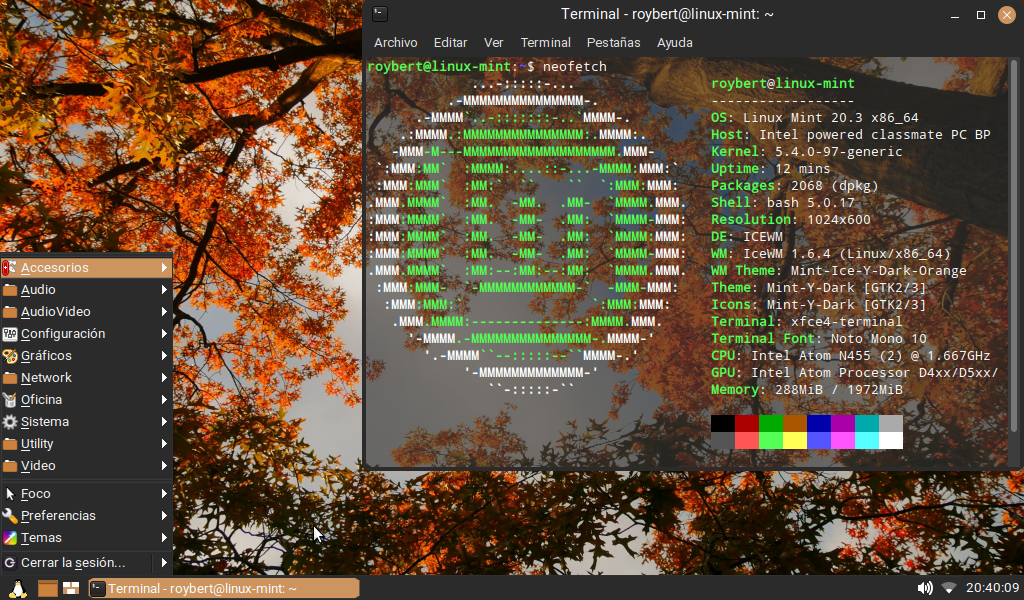The width and height of the screenshot is (1024, 600).
Task: Click the 'Memory: 288MiB / 1972MiB' line
Action: point(807,390)
